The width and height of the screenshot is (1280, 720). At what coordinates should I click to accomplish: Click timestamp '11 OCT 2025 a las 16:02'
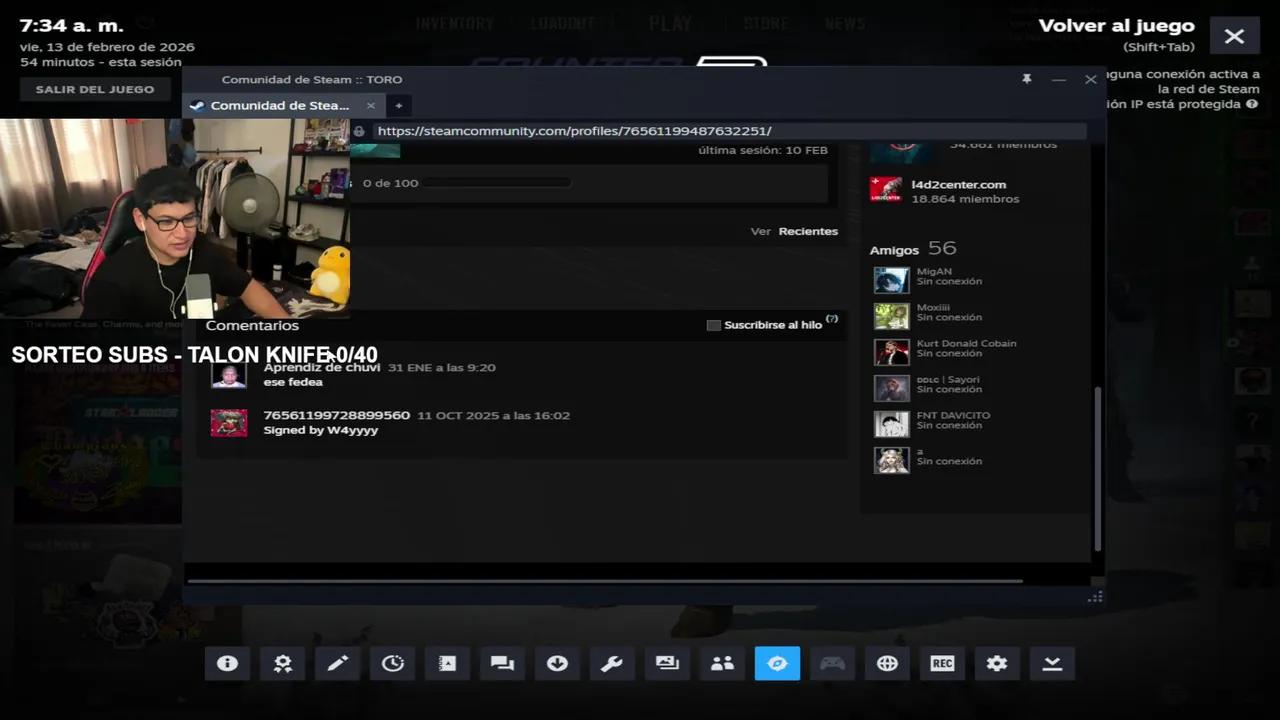point(494,415)
